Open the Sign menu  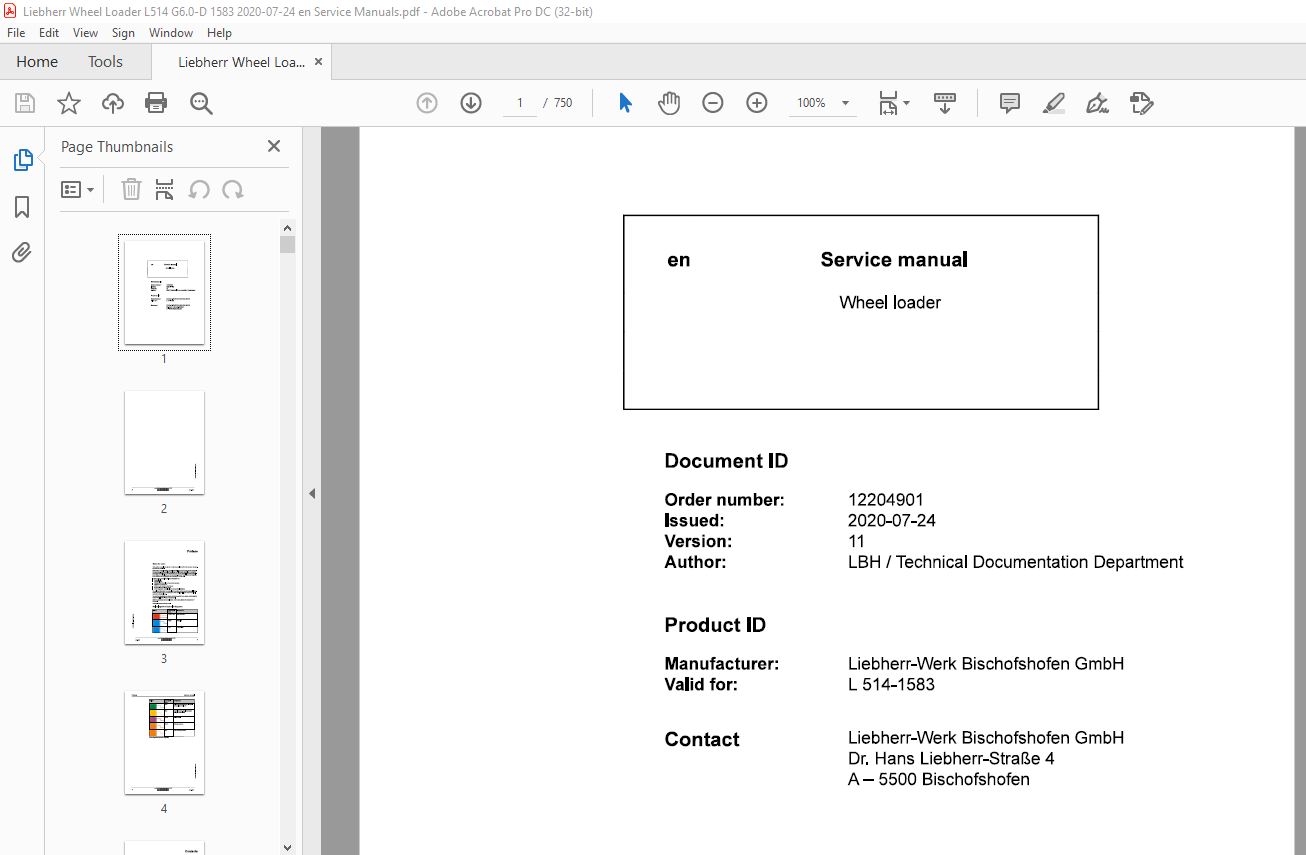pyautogui.click(x=123, y=33)
